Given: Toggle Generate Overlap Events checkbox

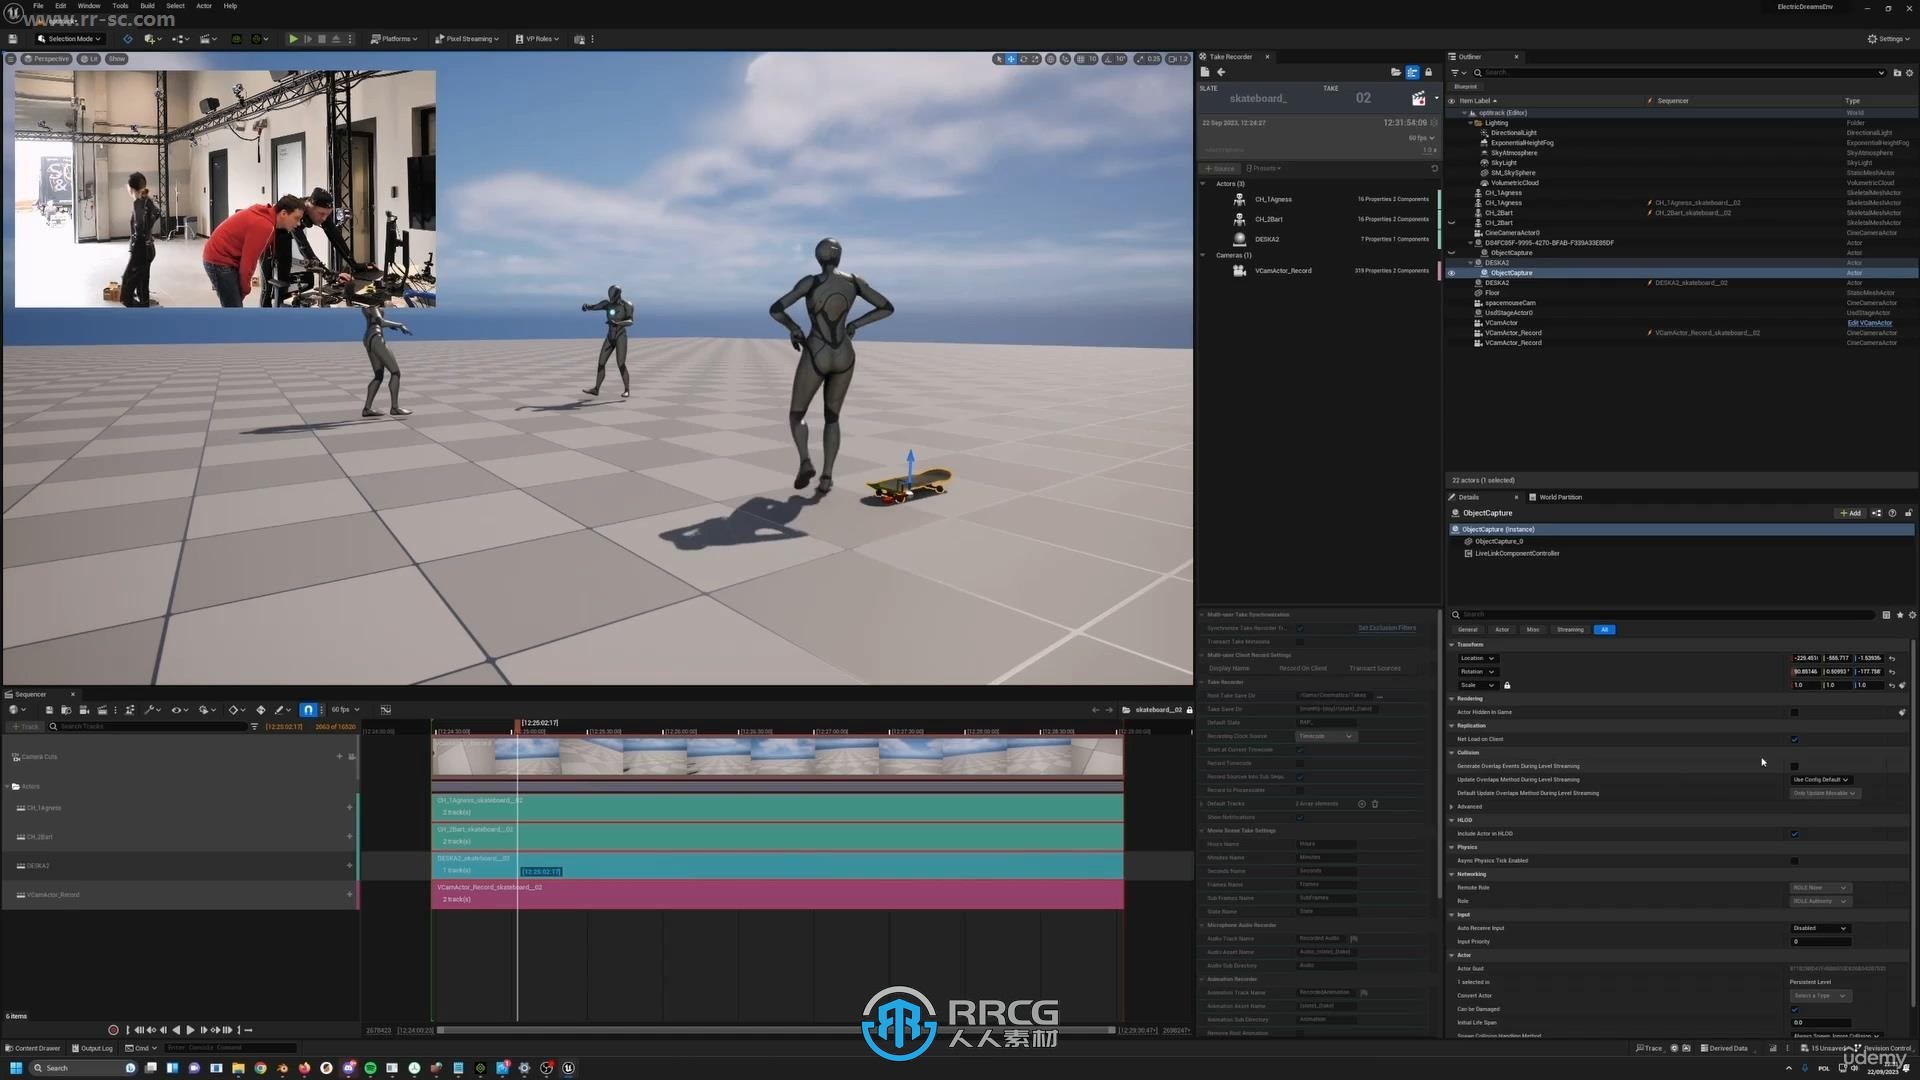Looking at the screenshot, I should pyautogui.click(x=1794, y=766).
